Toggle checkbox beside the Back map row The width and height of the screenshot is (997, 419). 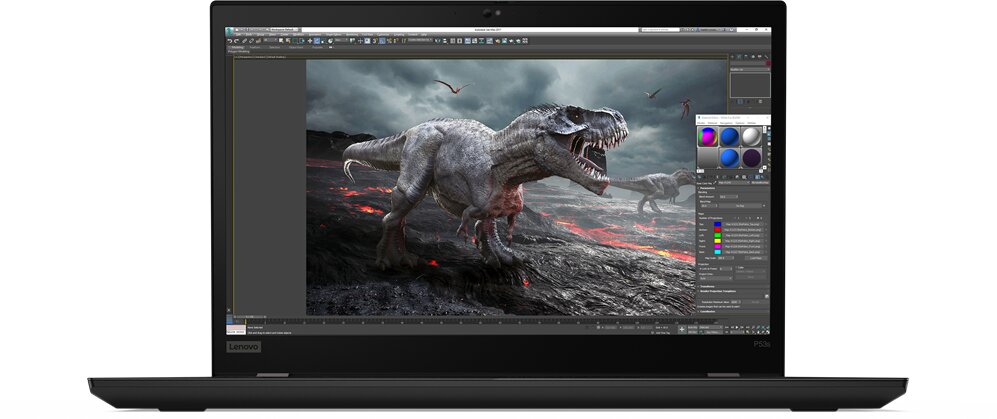(x=766, y=252)
